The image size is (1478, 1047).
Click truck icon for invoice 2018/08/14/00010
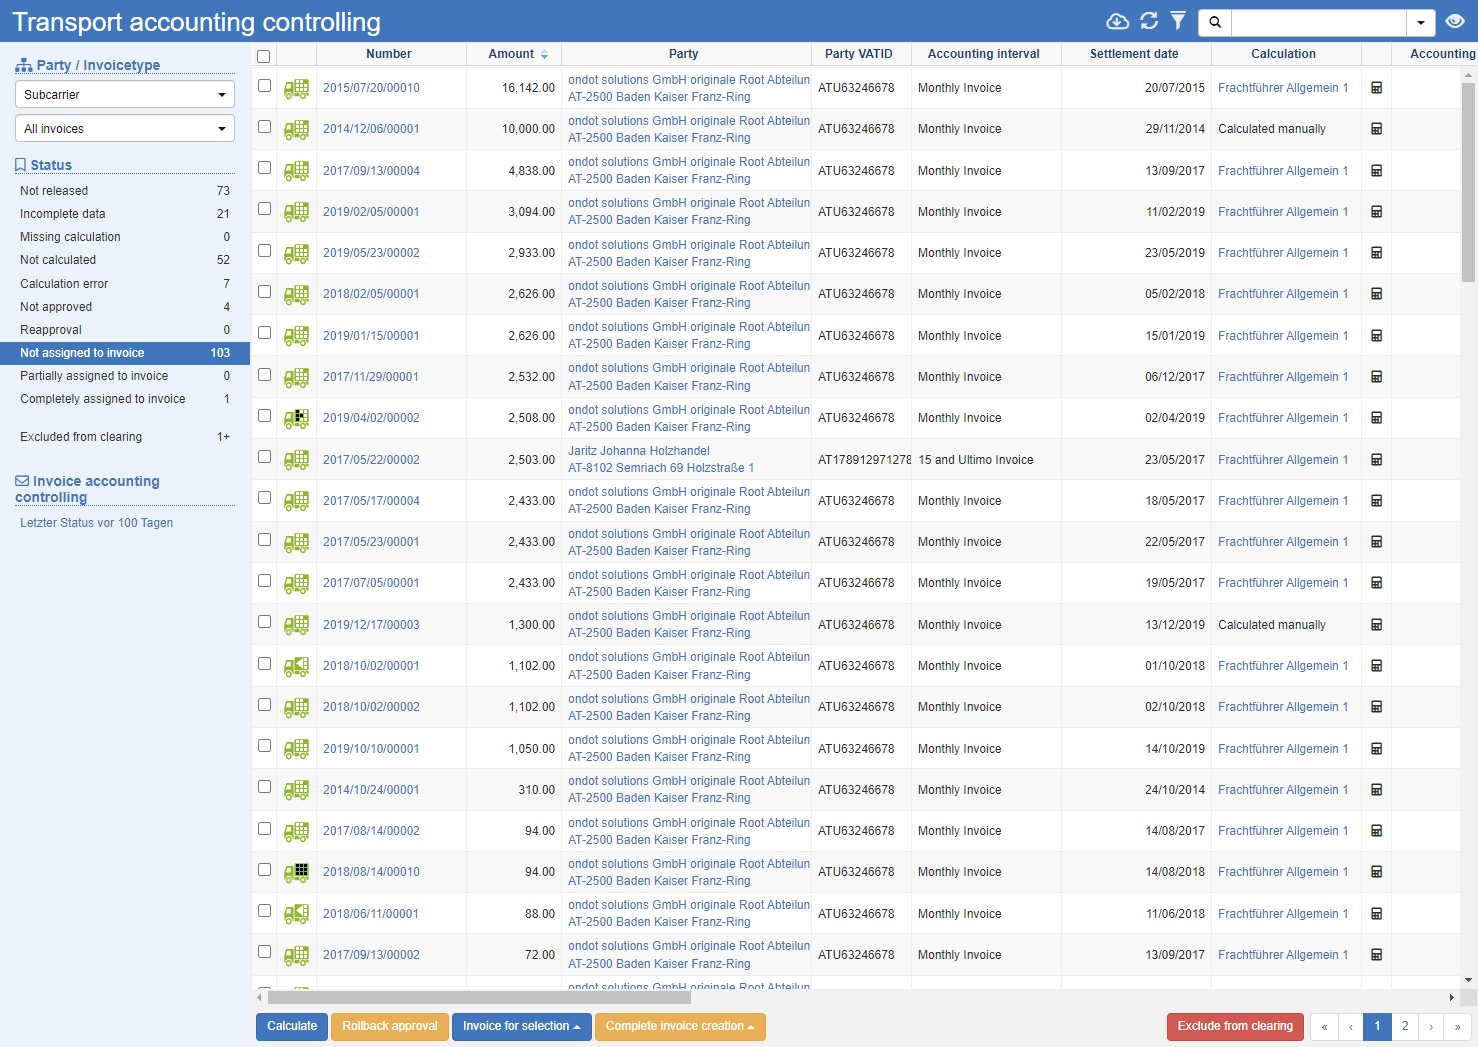(296, 872)
